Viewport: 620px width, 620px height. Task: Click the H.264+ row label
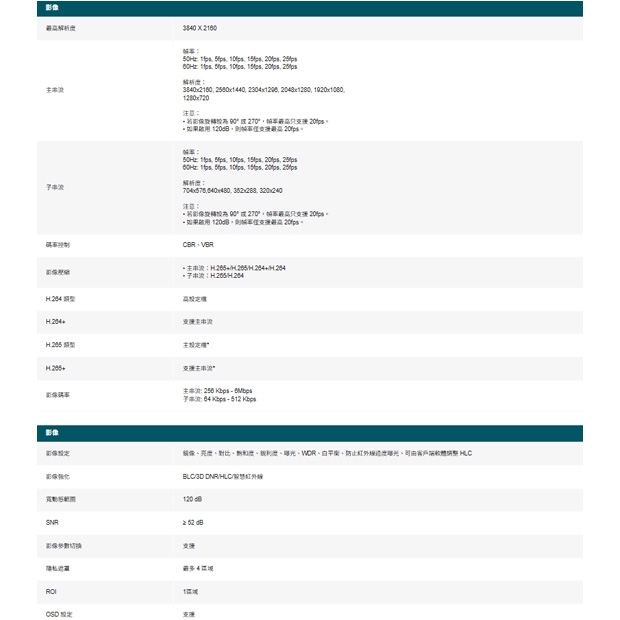[54, 321]
